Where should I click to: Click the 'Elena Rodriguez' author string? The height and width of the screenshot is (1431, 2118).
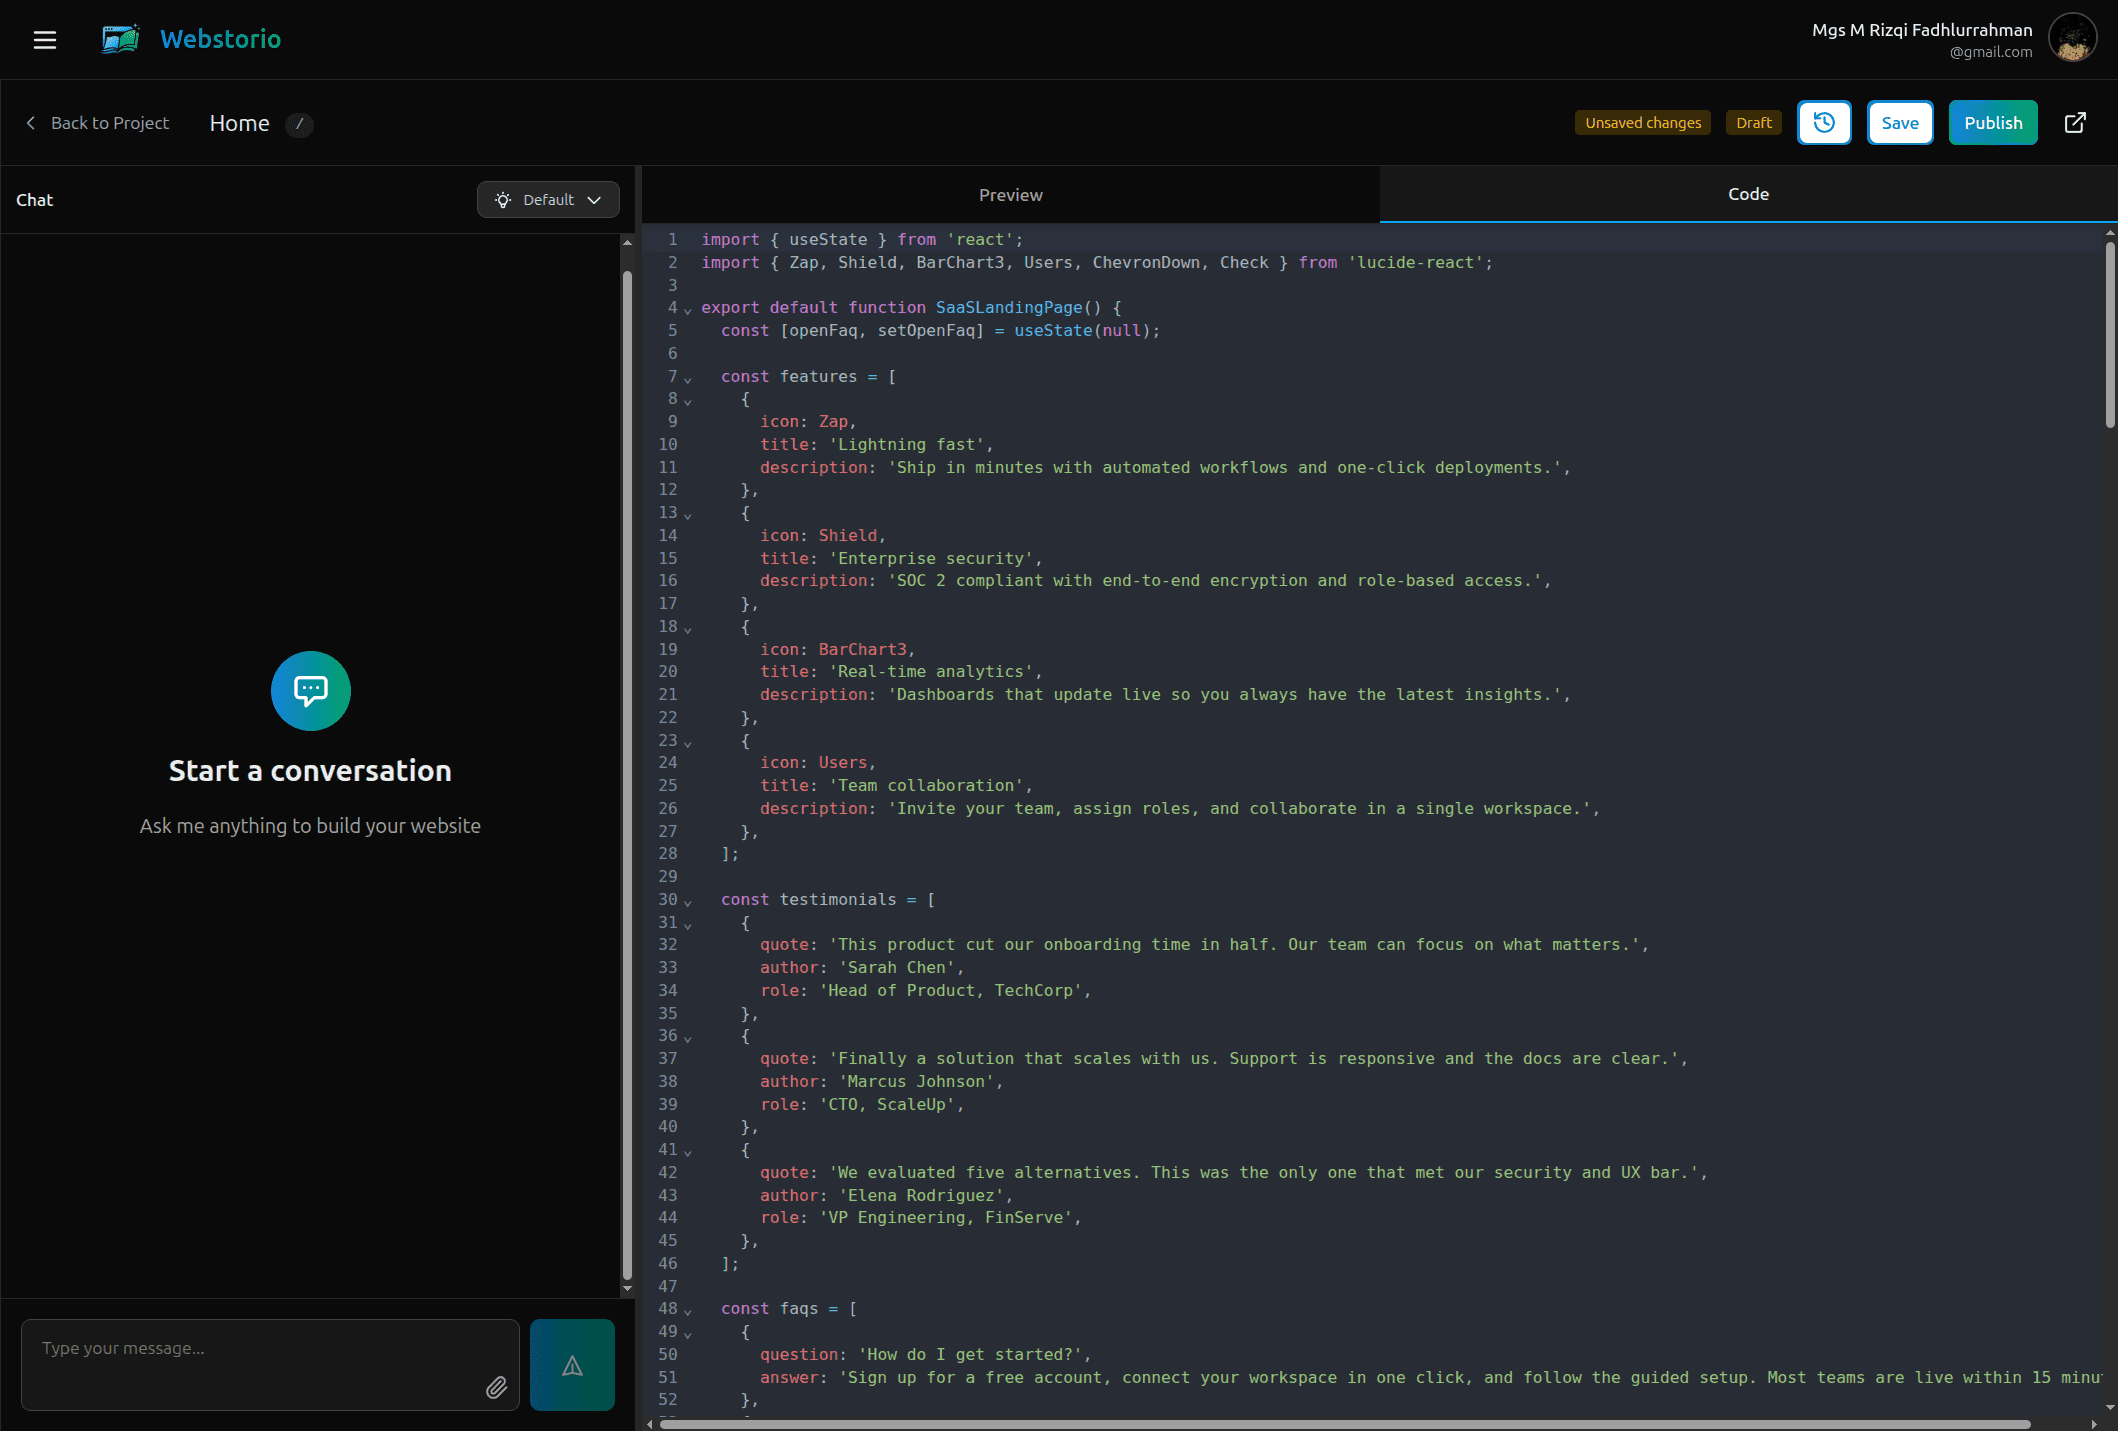coord(921,1196)
